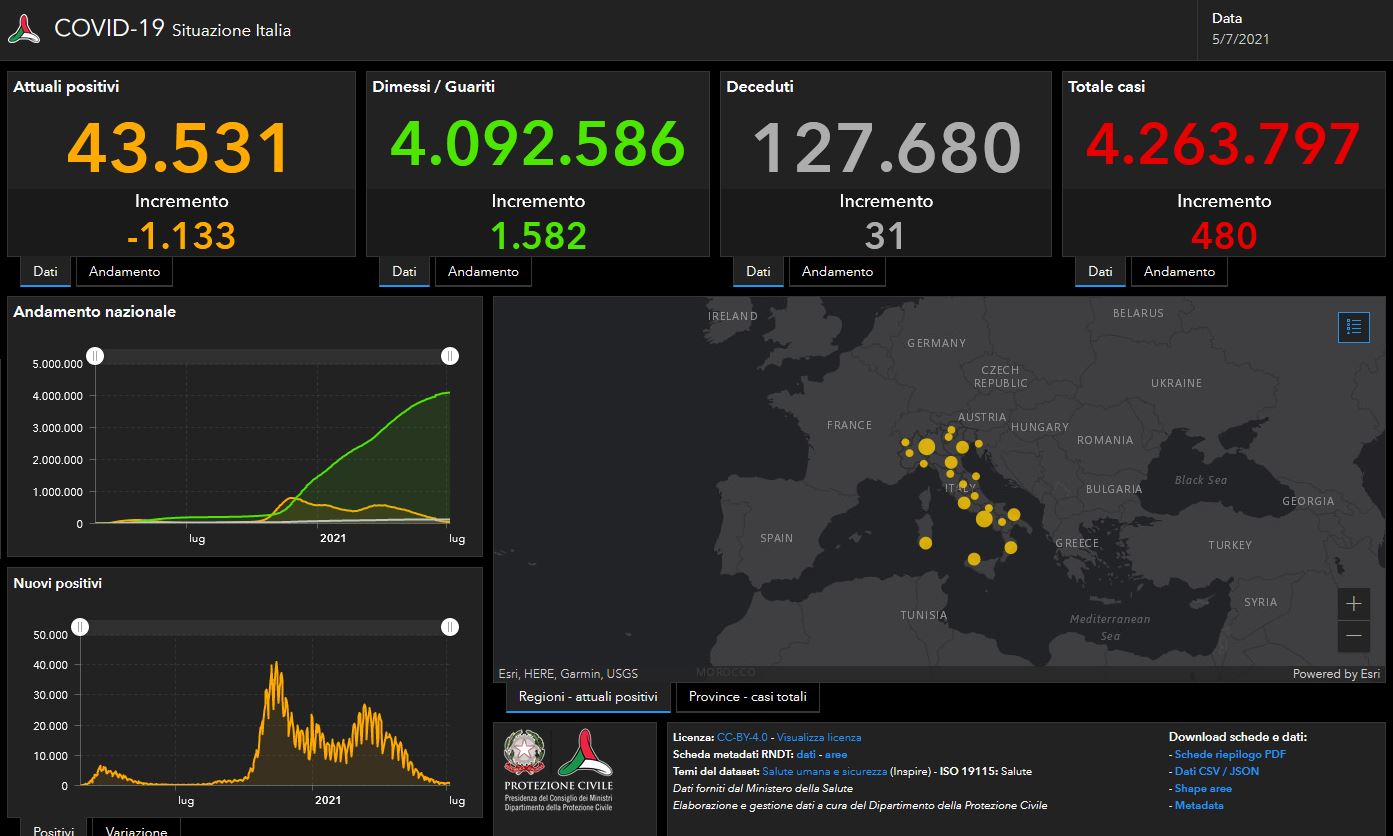Switch to Andamento tab under Attuali positivi
This screenshot has height=836, width=1393.
tap(124, 272)
